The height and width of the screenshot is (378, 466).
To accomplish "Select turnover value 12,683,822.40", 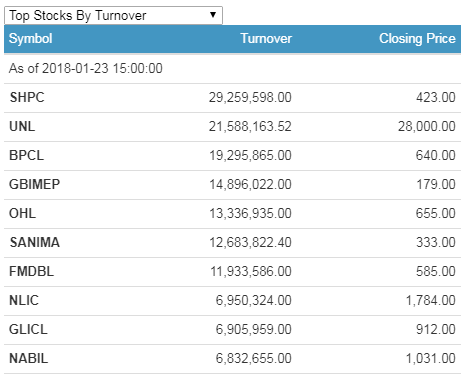I will (250, 242).
